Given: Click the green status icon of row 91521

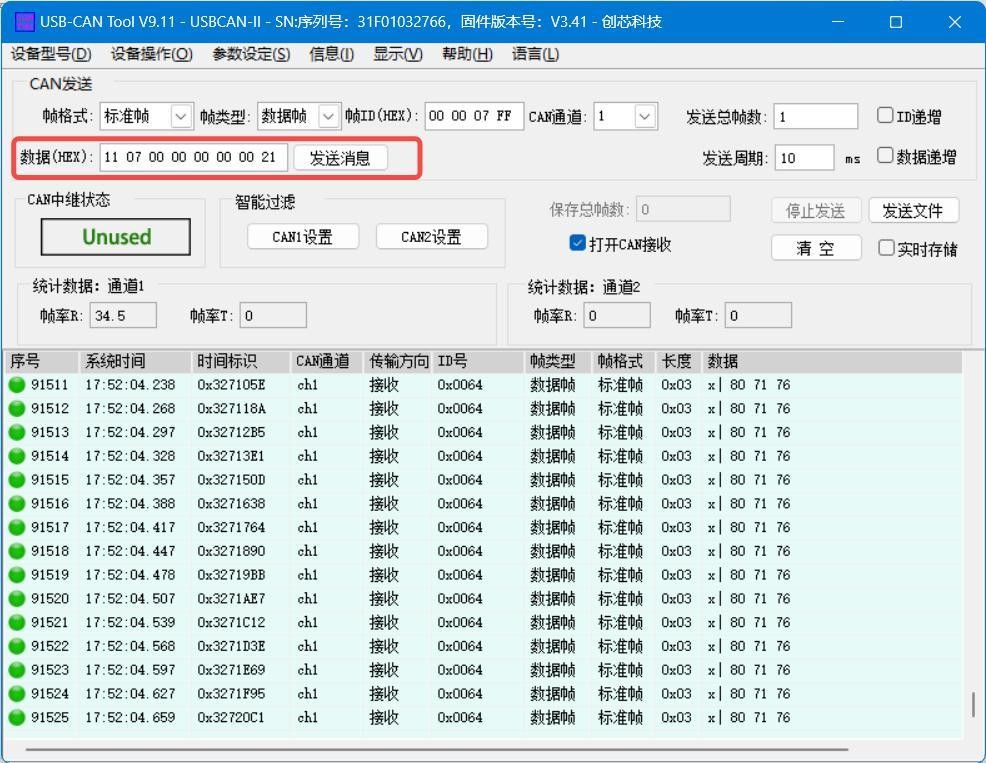Looking at the screenshot, I should pos(17,622).
